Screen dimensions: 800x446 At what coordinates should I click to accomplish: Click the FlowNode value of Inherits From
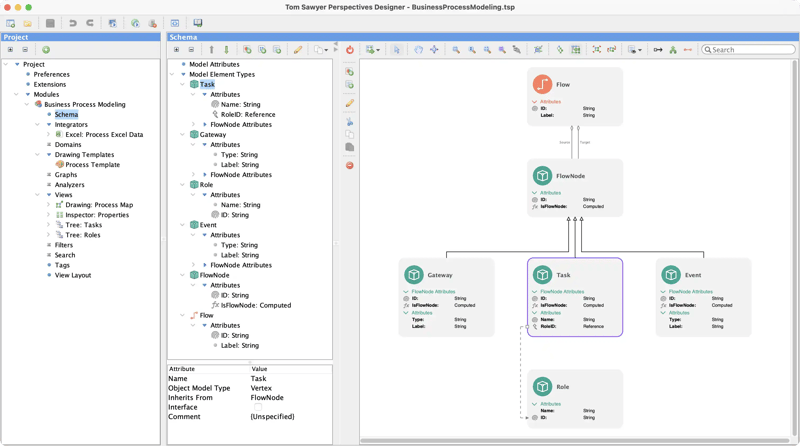(267, 398)
